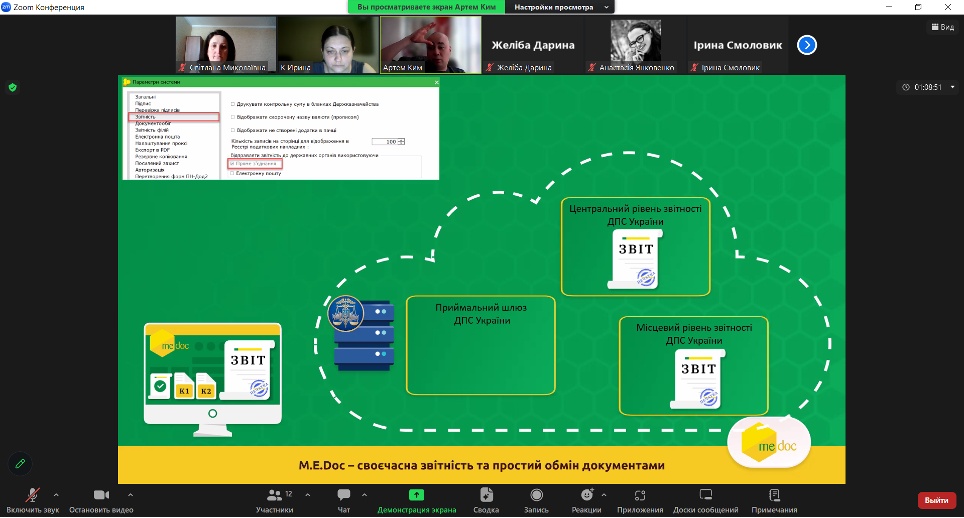Toggle checkbox Відображати не створені додатки
This screenshot has width=964, height=518.
pos(233,130)
